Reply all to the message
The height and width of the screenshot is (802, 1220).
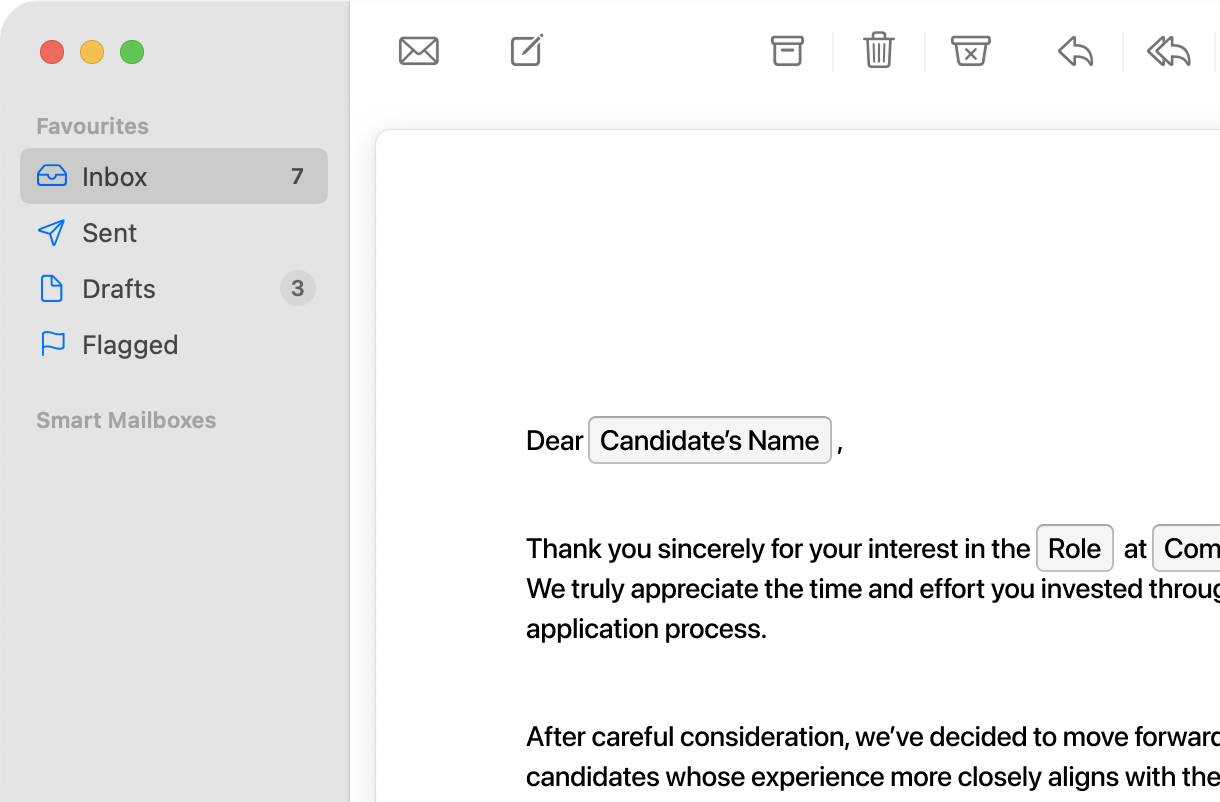point(1168,51)
